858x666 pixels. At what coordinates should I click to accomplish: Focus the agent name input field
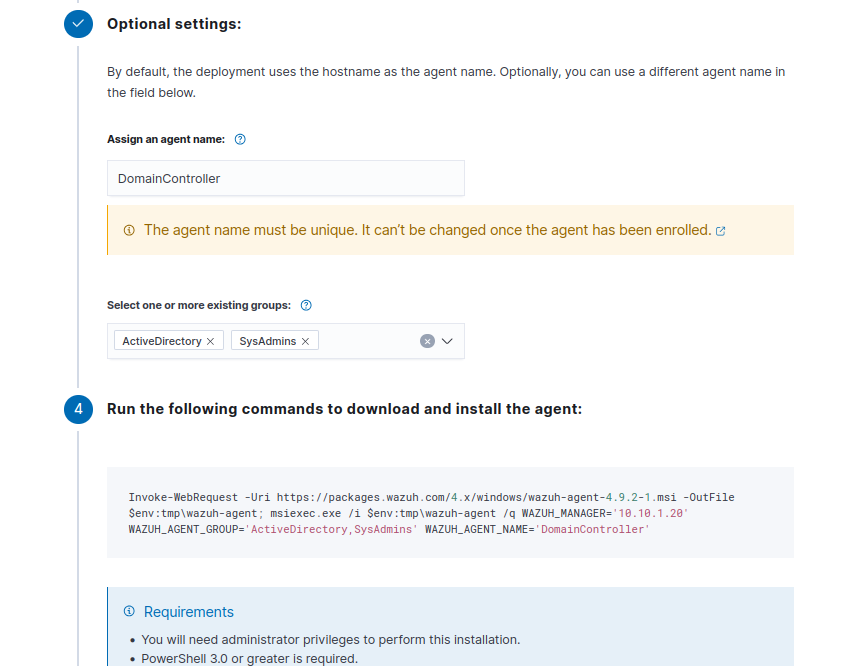pyautogui.click(x=285, y=179)
